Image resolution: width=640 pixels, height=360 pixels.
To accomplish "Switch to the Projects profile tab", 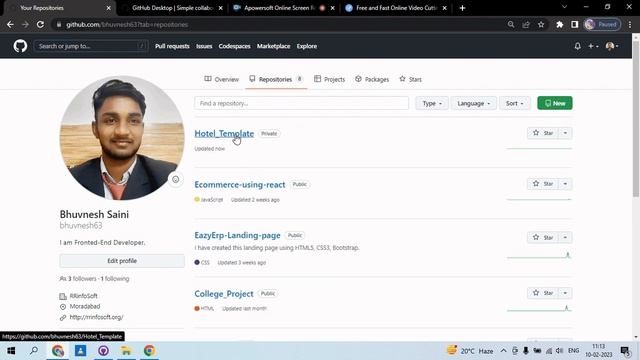I will [x=330, y=79].
